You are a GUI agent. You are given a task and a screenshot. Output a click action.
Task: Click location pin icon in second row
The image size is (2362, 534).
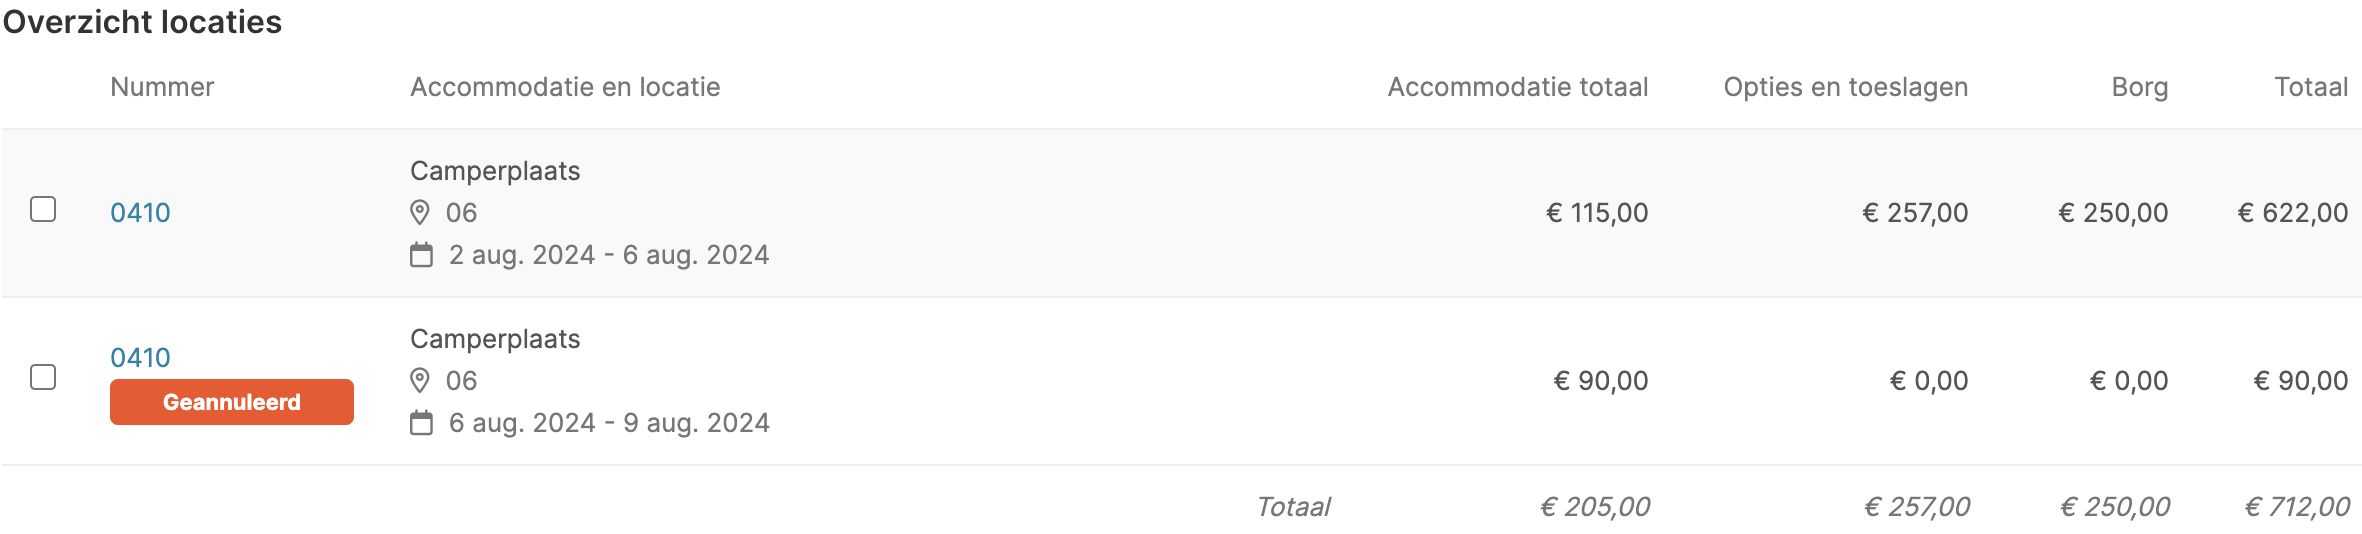coord(420,381)
